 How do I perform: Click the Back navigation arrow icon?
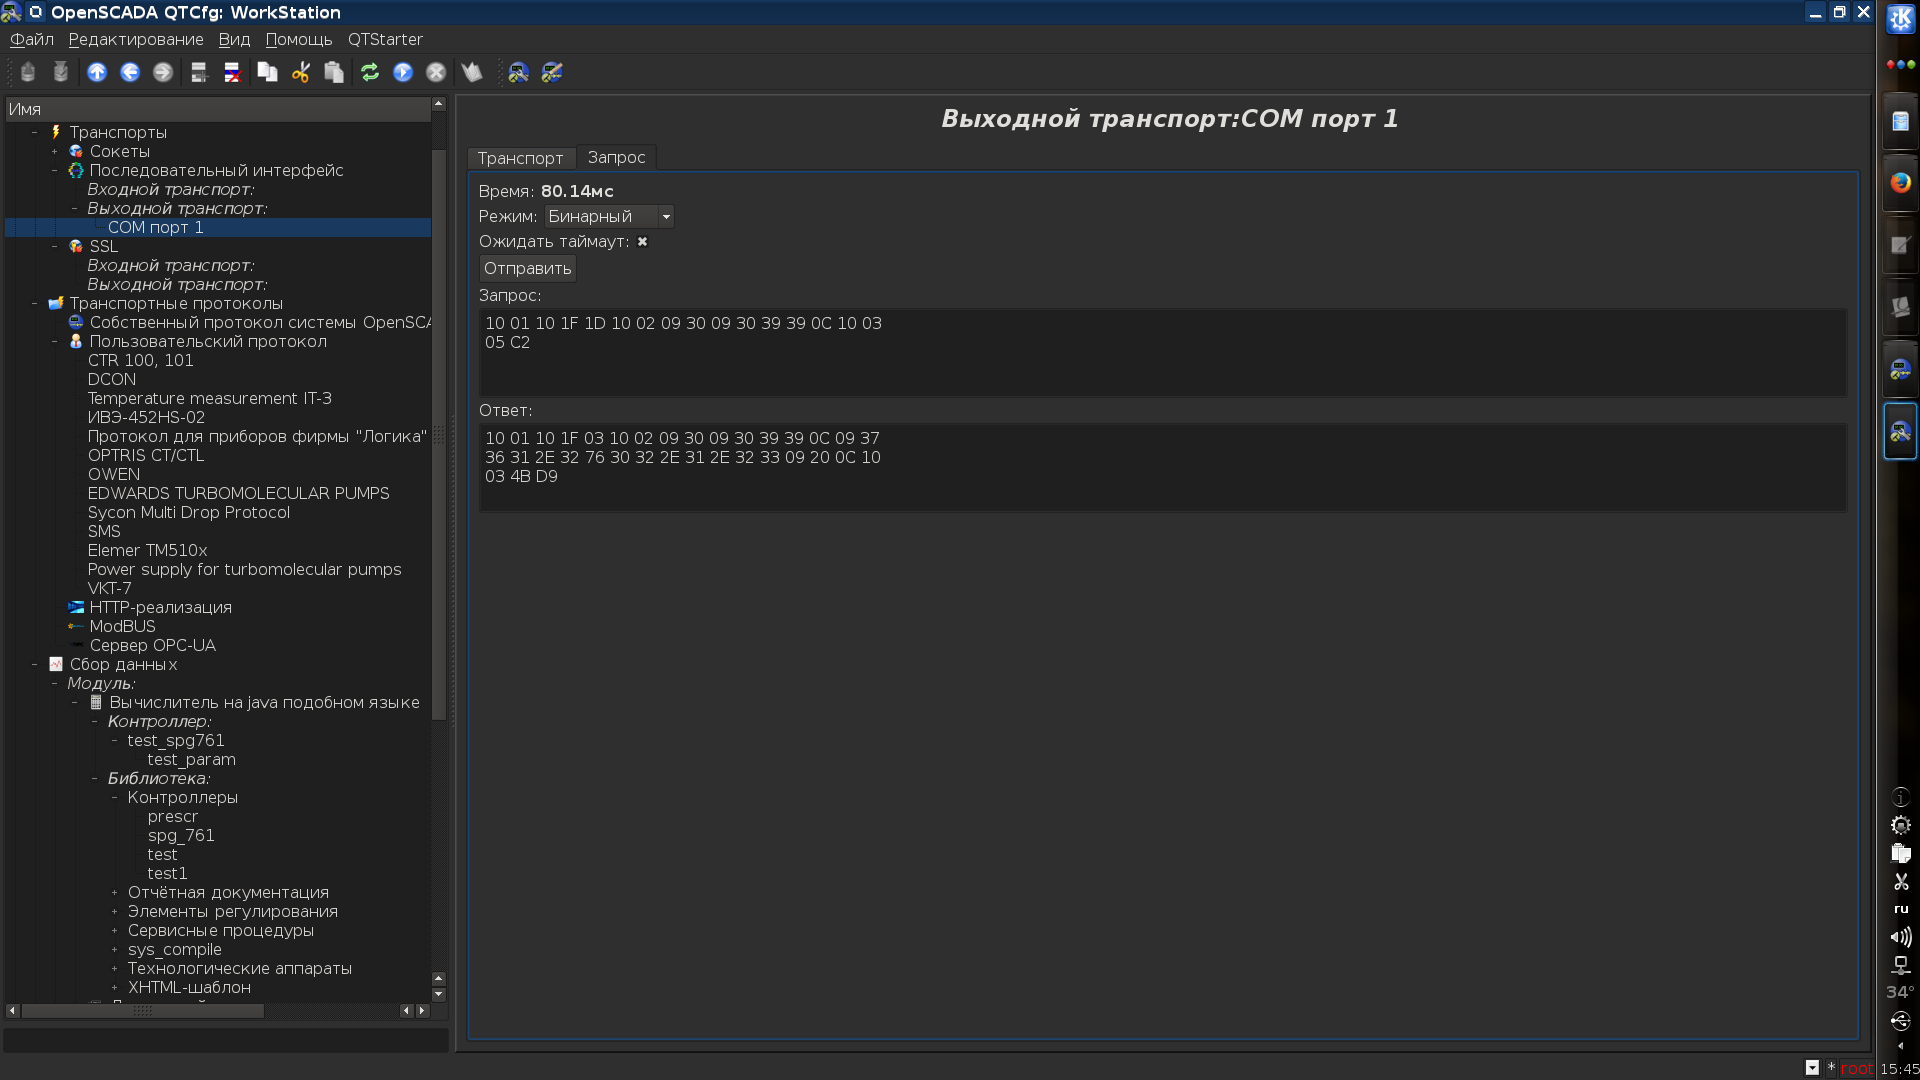coord(130,72)
